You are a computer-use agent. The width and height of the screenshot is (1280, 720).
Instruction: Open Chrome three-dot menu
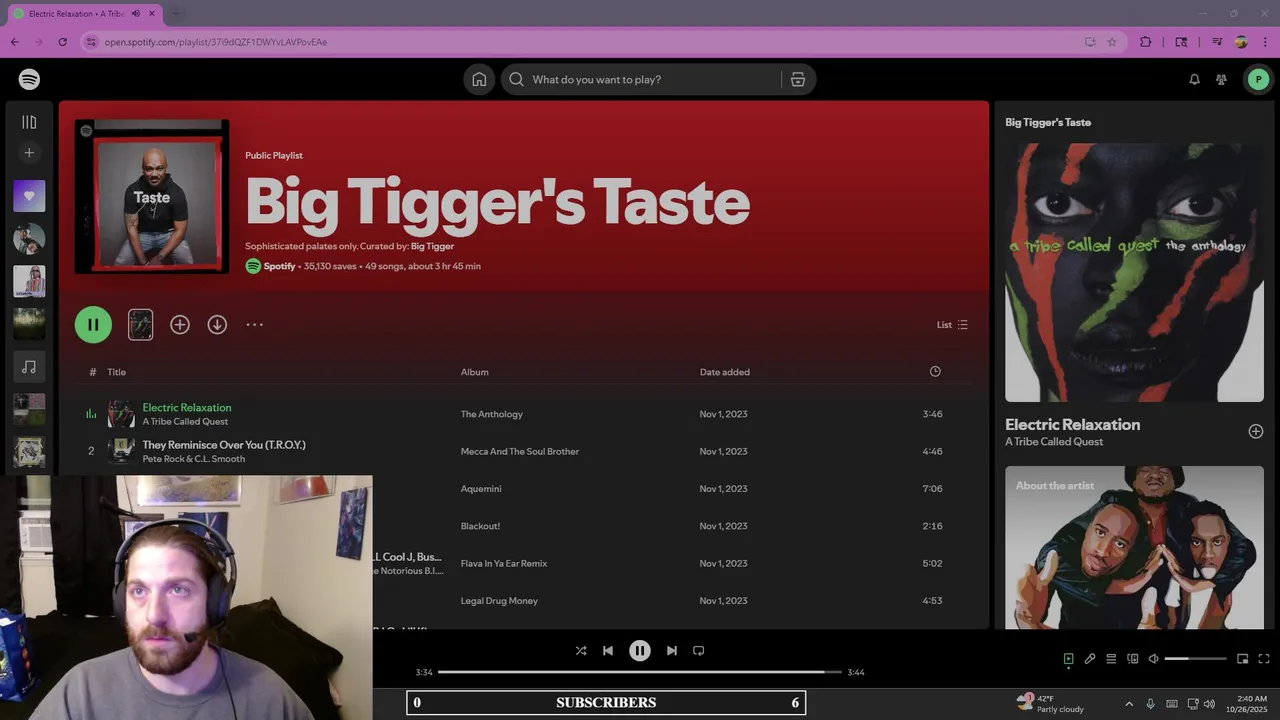click(x=1265, y=42)
